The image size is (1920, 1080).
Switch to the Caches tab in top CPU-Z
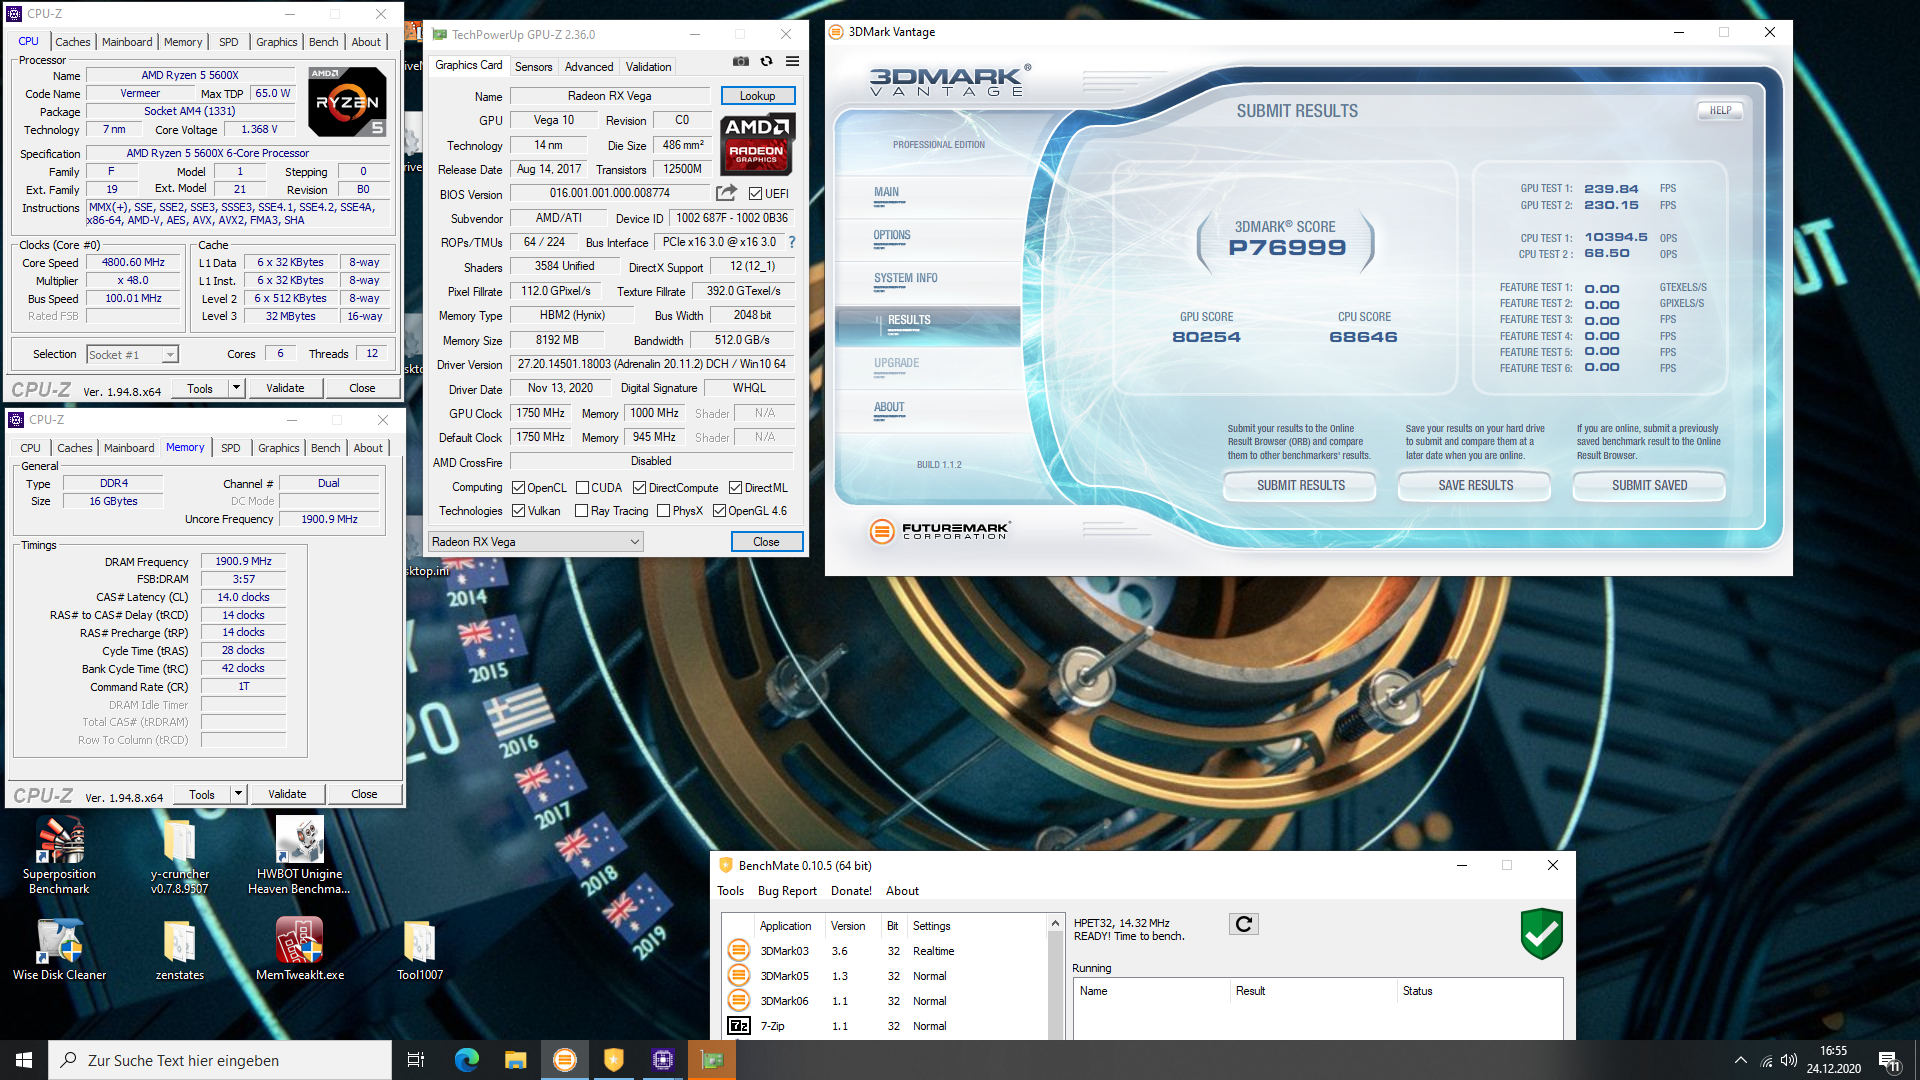pyautogui.click(x=72, y=42)
